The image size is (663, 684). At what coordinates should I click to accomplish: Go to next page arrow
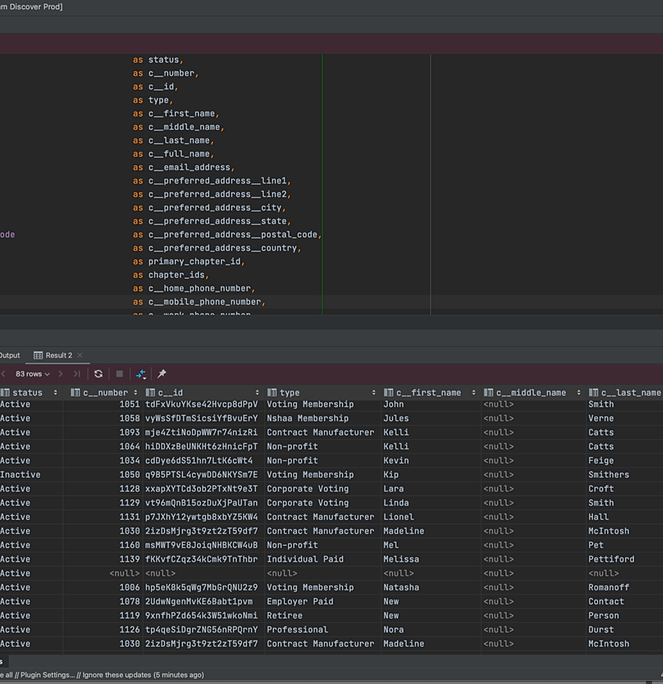[x=61, y=374]
